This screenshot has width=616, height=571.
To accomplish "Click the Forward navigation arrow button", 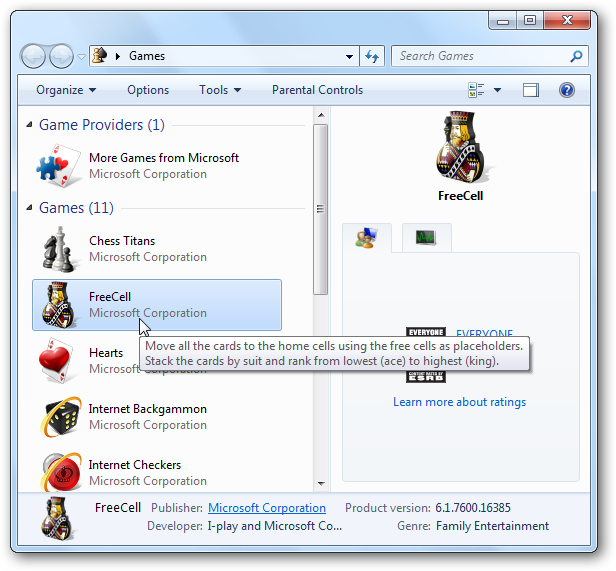I will pyautogui.click(x=61, y=56).
